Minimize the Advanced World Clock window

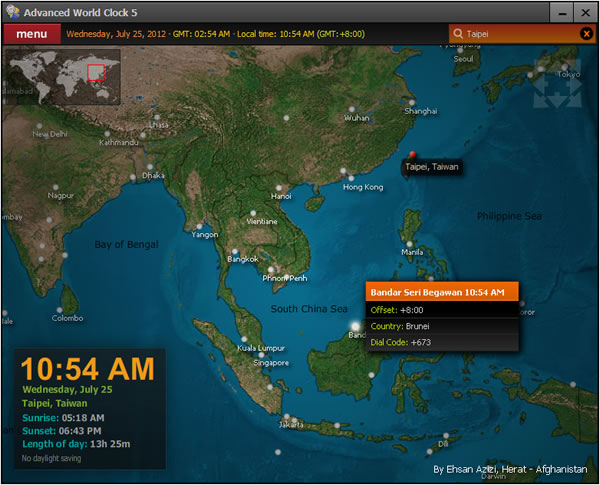[x=561, y=11]
